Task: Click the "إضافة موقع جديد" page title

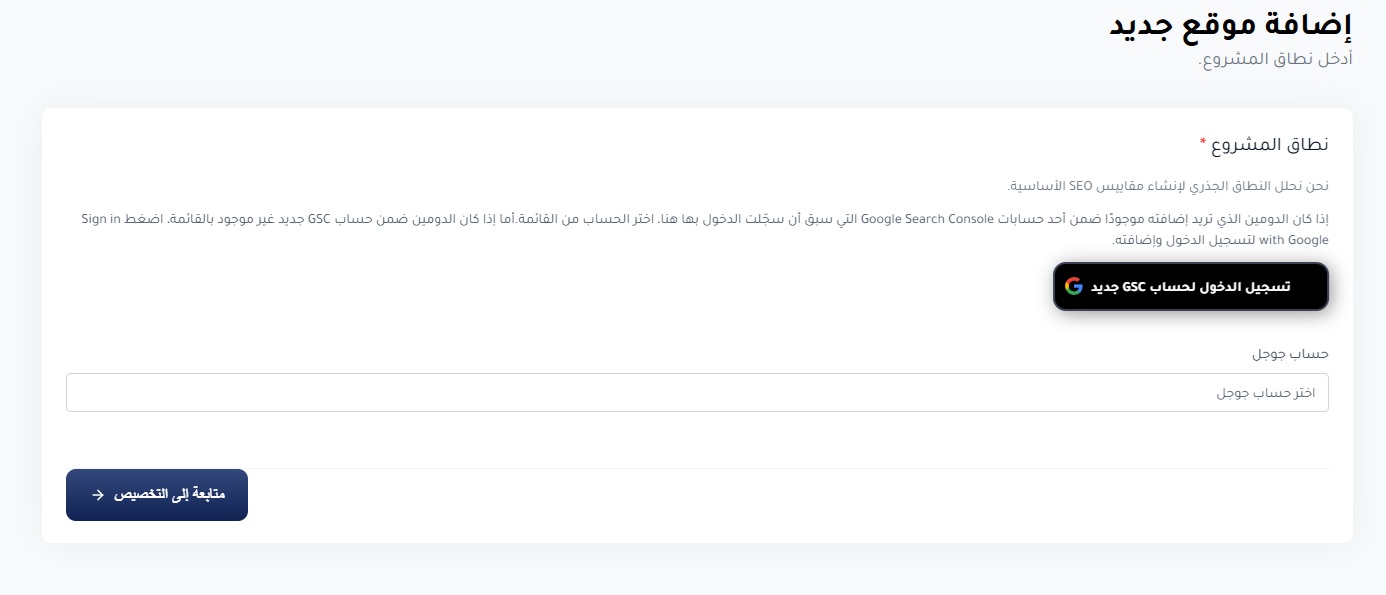Action: pyautogui.click(x=1231, y=25)
